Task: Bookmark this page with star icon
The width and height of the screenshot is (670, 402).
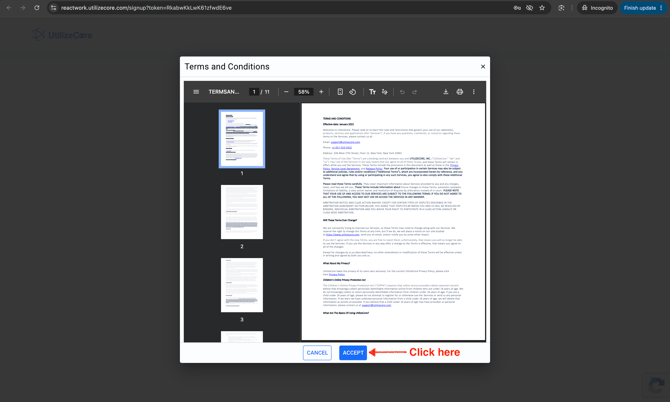Action: pyautogui.click(x=542, y=8)
